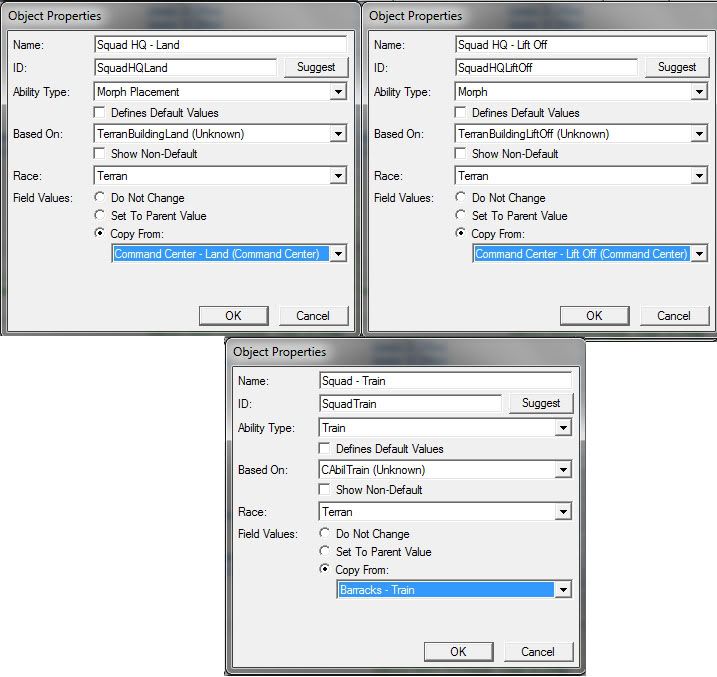717x677 pixels.
Task: Click Suggest in Squad HQ - Lift Off dialog
Action: point(677,67)
